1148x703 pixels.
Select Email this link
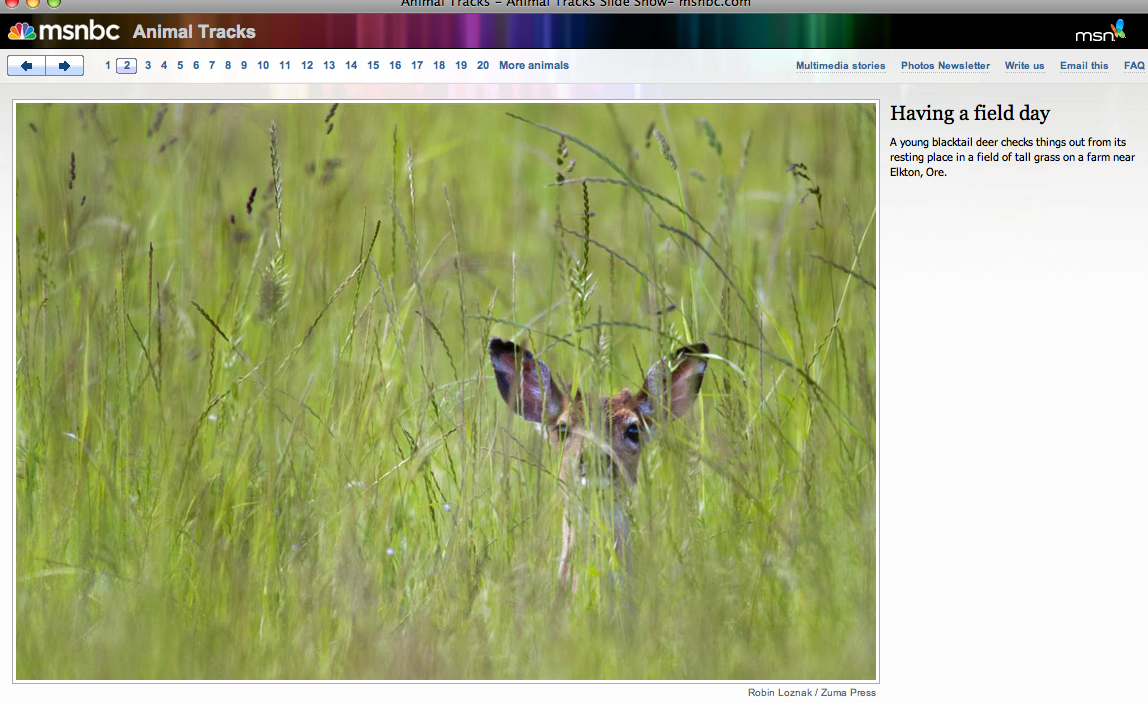pyautogui.click(x=1084, y=66)
